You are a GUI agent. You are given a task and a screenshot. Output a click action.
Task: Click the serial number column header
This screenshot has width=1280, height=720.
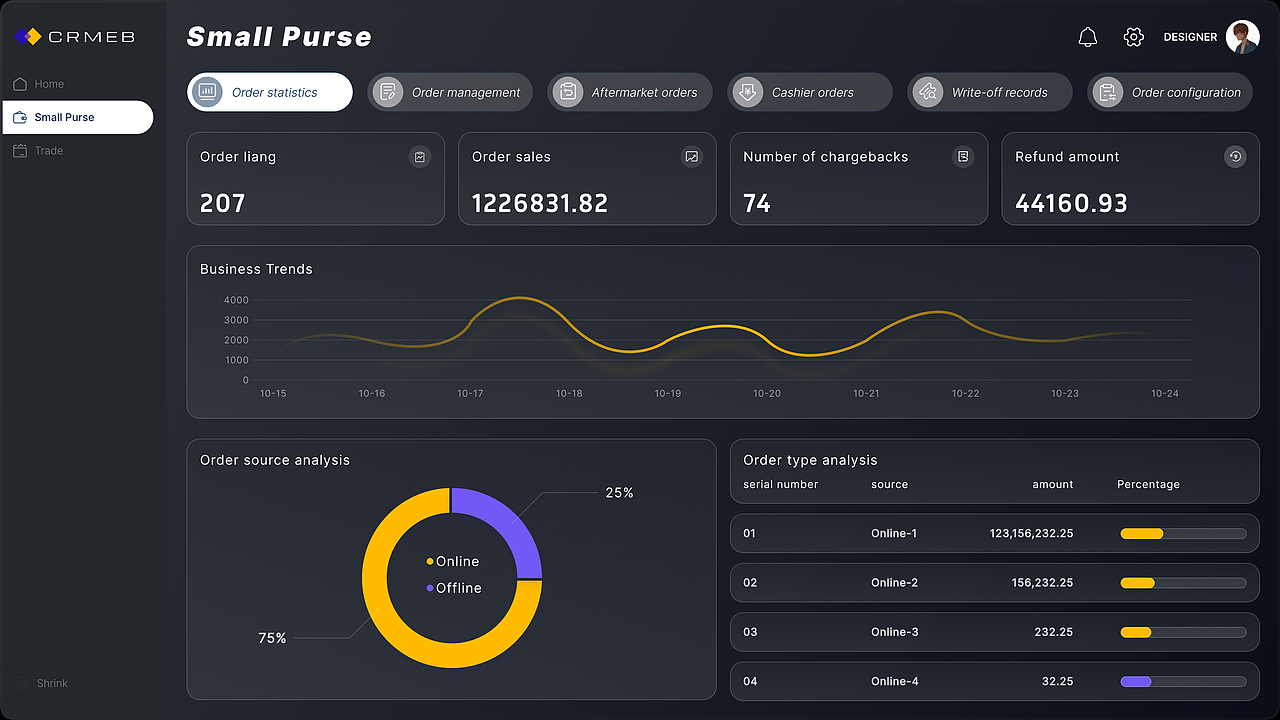click(x=780, y=485)
